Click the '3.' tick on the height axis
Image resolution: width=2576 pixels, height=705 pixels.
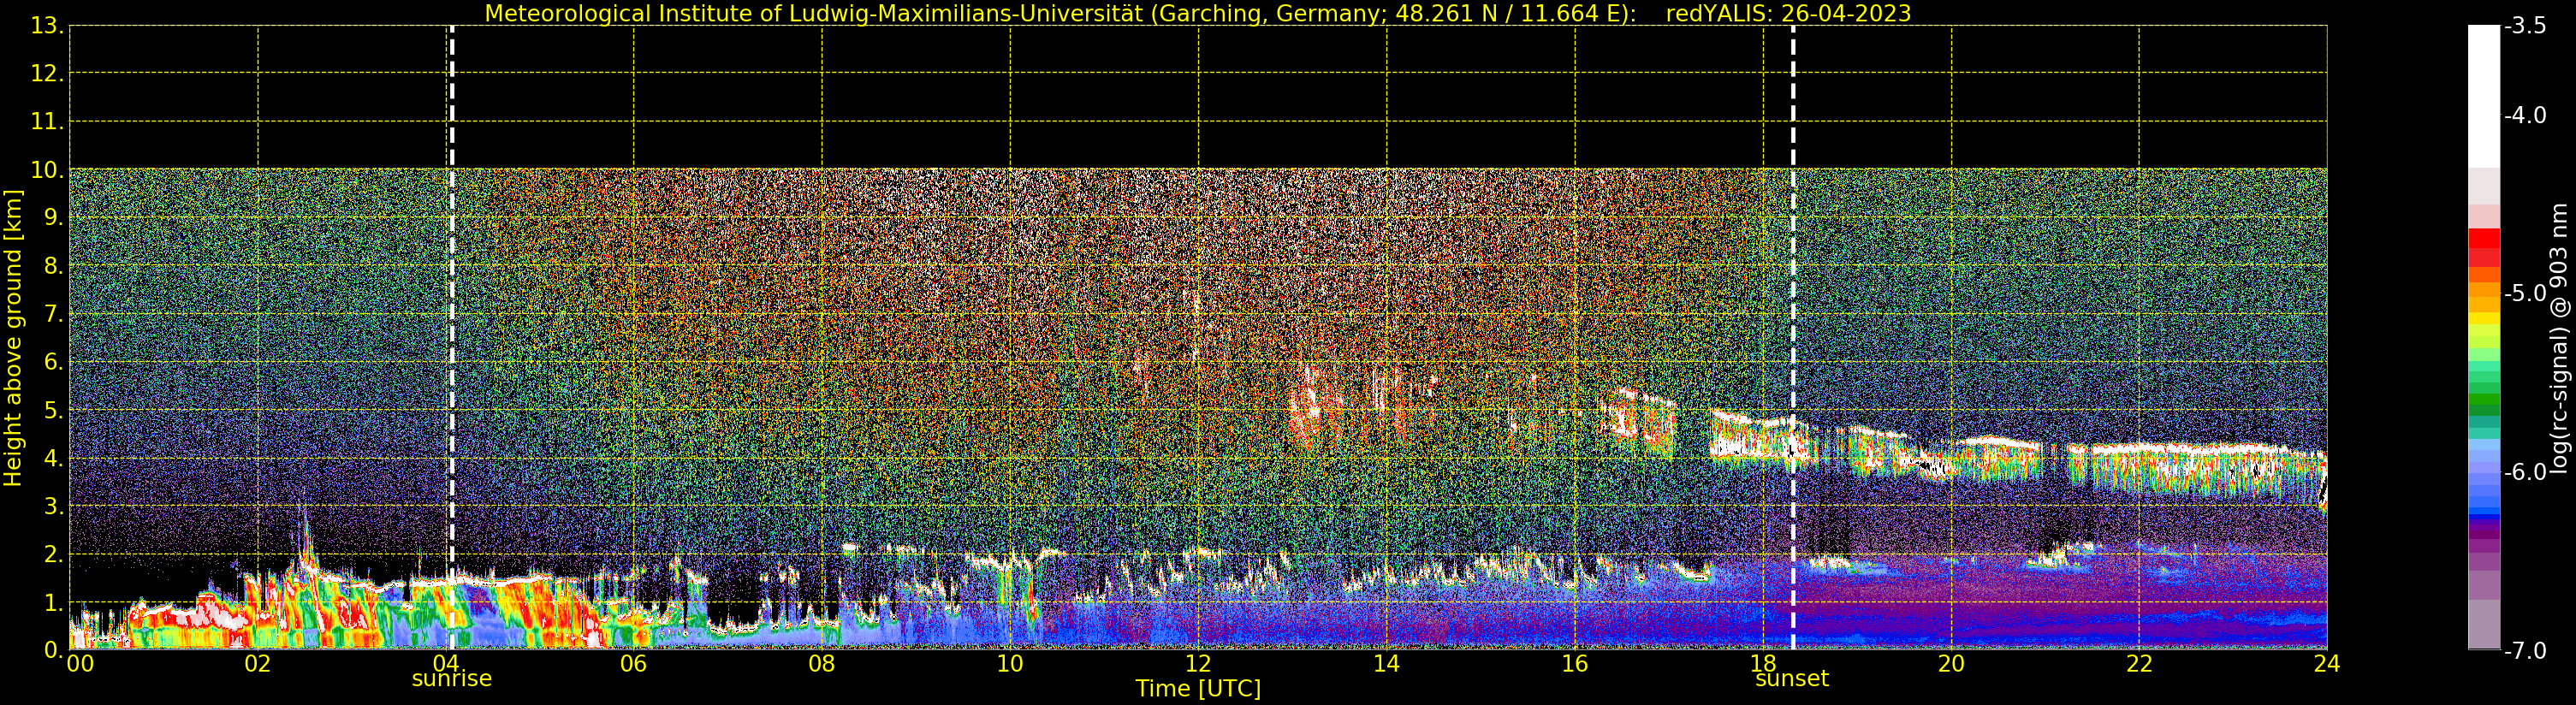pos(54,506)
